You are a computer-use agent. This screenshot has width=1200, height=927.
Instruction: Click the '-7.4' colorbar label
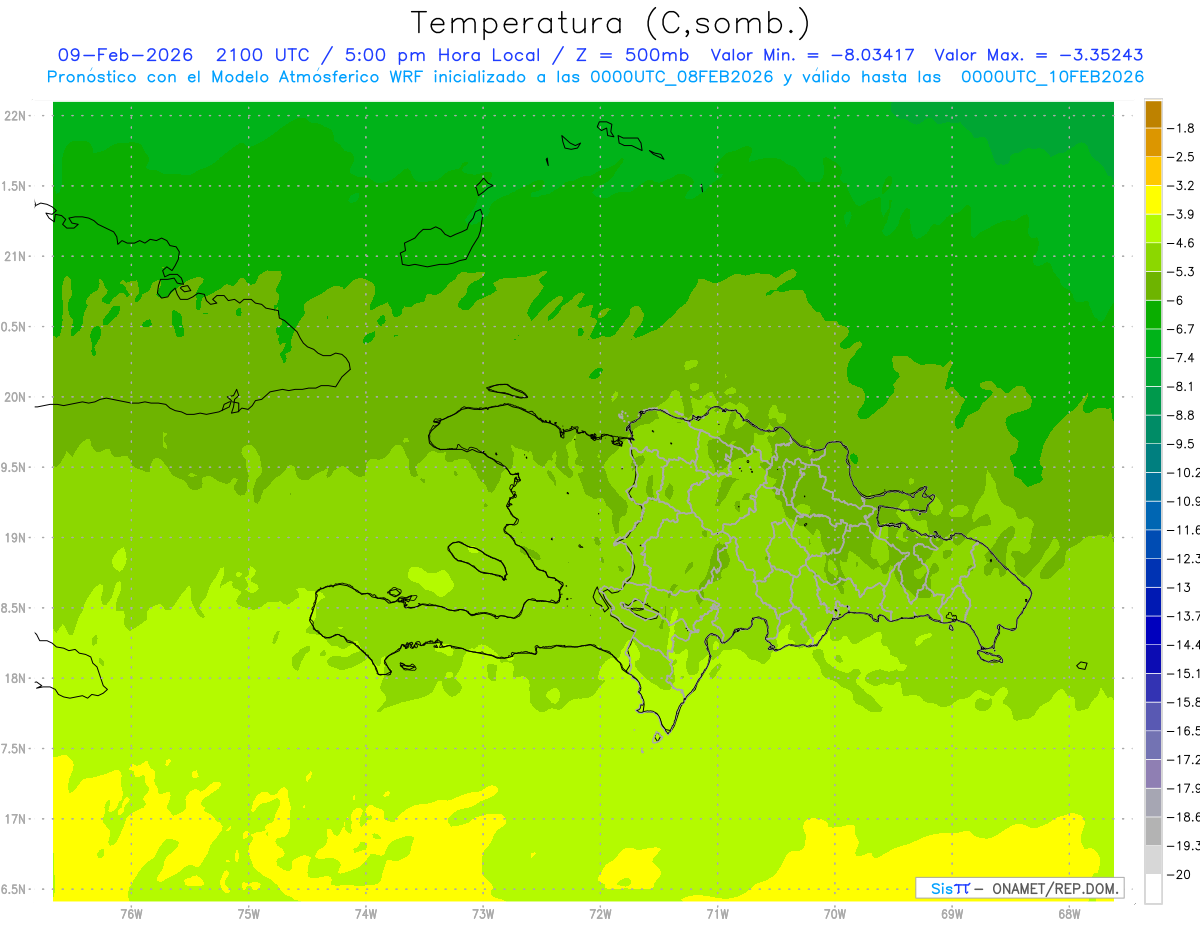pos(1182,357)
